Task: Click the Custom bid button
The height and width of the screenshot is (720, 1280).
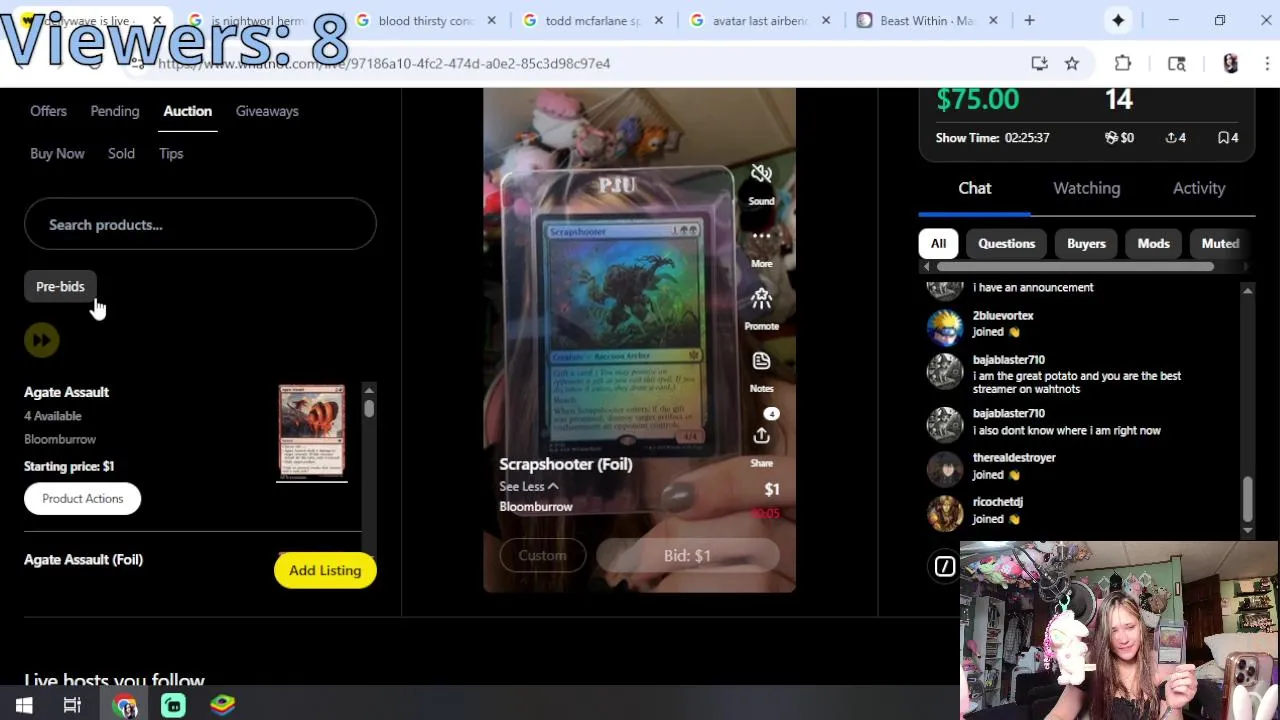Action: (542, 555)
